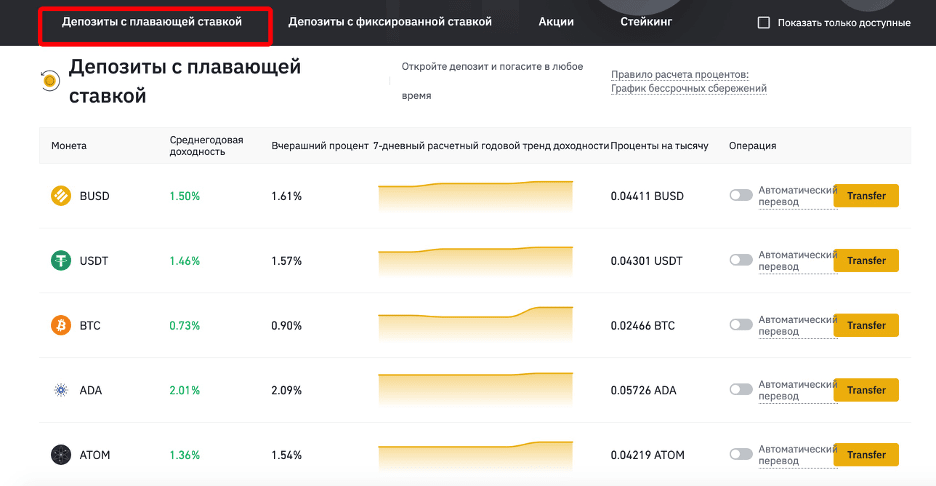
Task: Click the ATOM Cosmos coin icon
Action: coord(61,455)
